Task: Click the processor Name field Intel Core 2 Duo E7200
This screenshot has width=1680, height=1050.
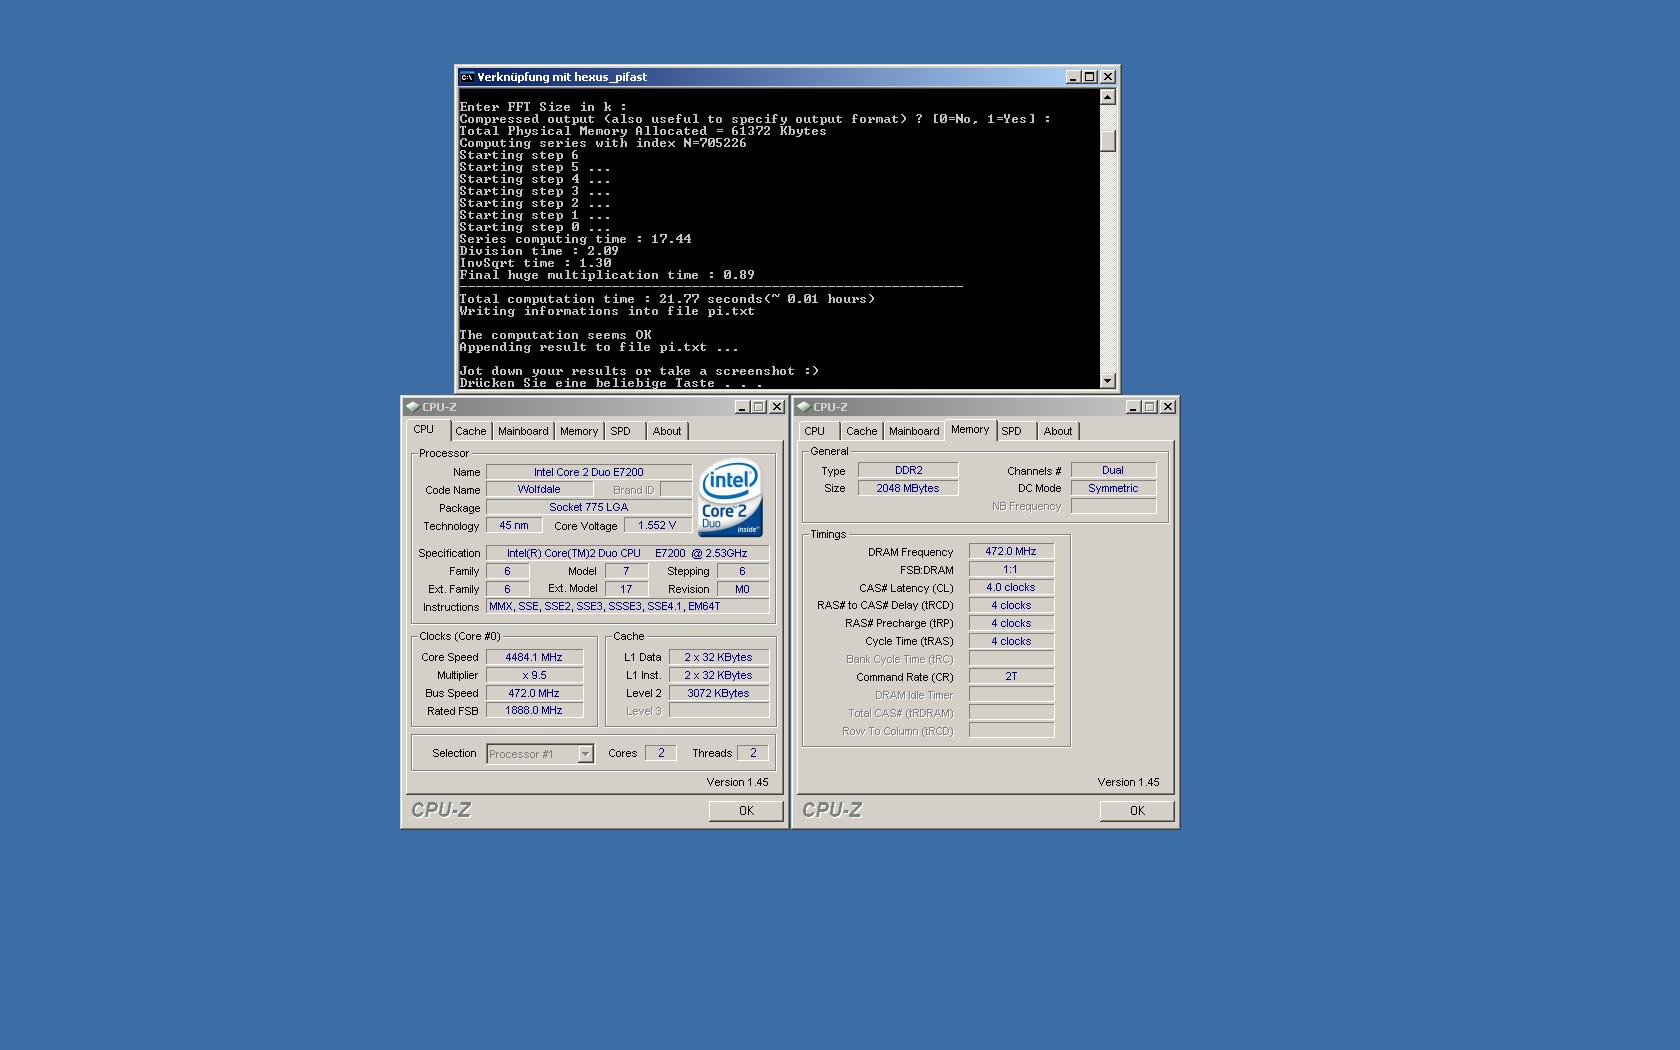Action: [589, 472]
